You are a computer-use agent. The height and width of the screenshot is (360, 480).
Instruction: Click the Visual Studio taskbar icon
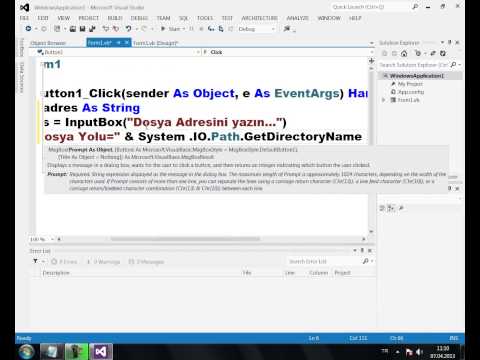[101, 352]
